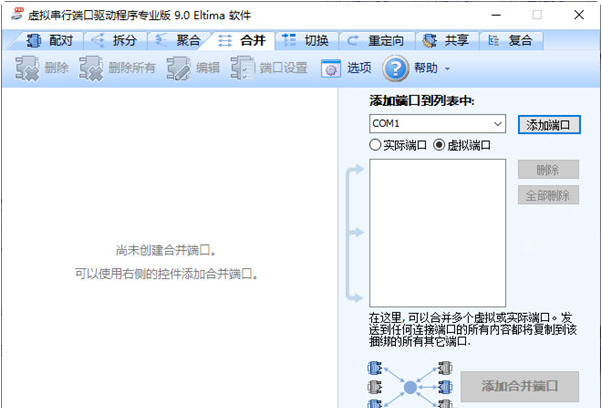Click the 切换 tab switch icon
The width and height of the screenshot is (602, 408).
click(x=289, y=40)
